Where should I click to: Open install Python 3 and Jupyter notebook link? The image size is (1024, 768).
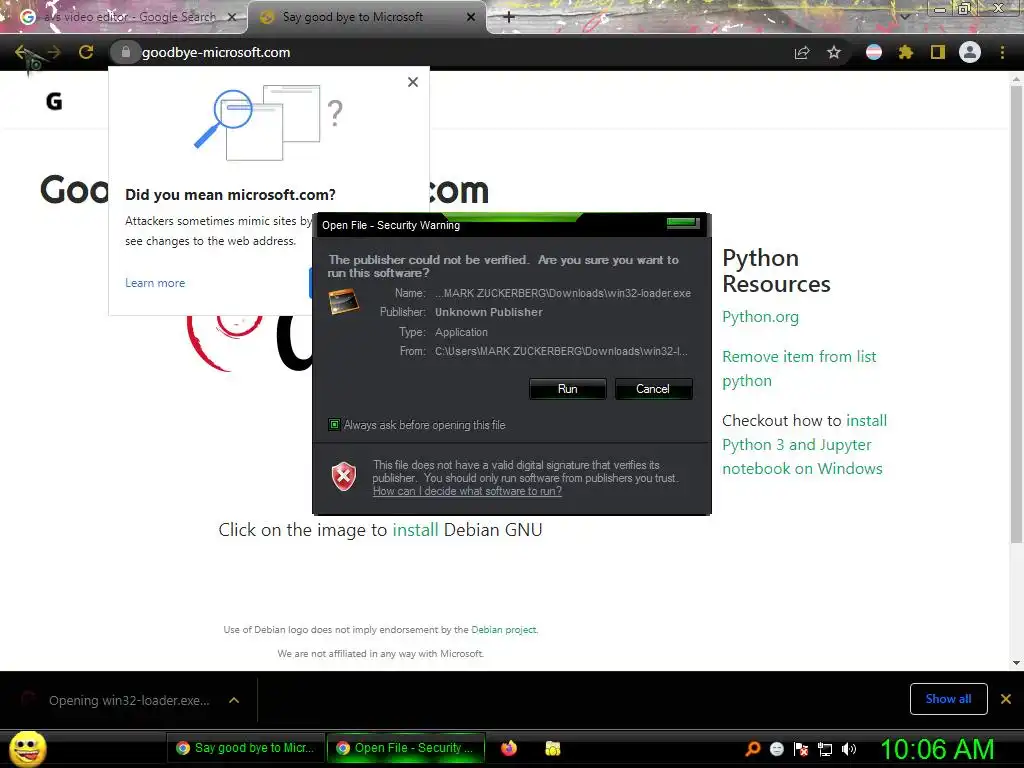click(x=805, y=445)
